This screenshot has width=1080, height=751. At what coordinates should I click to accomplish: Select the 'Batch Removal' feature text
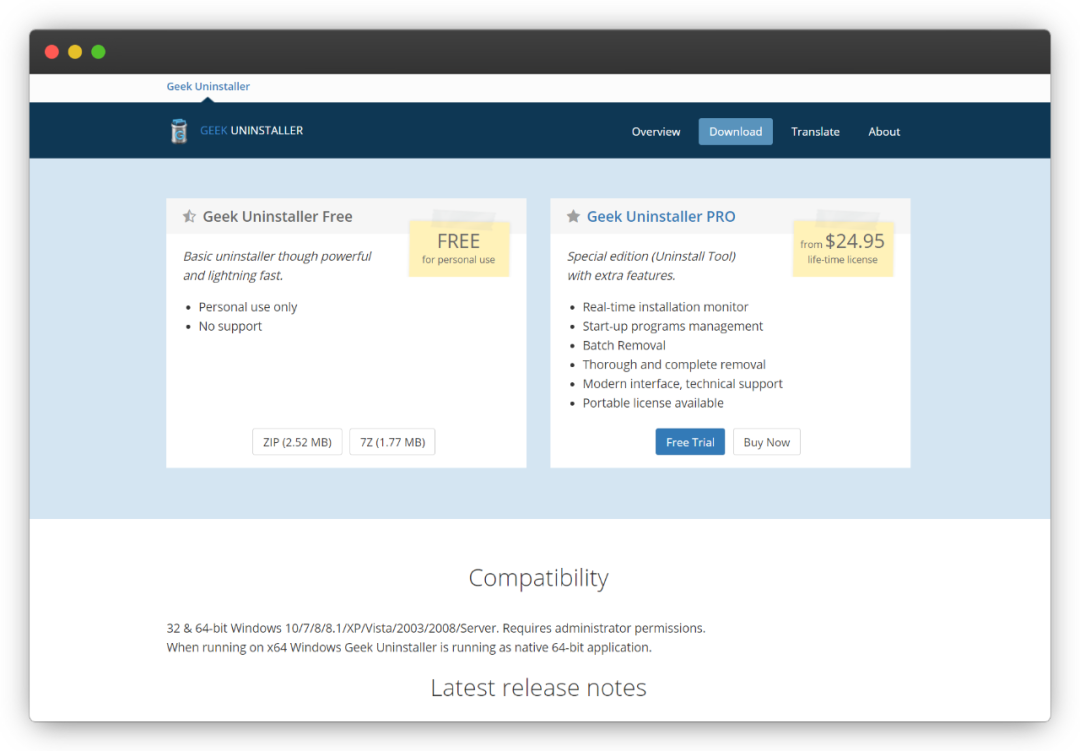point(624,345)
